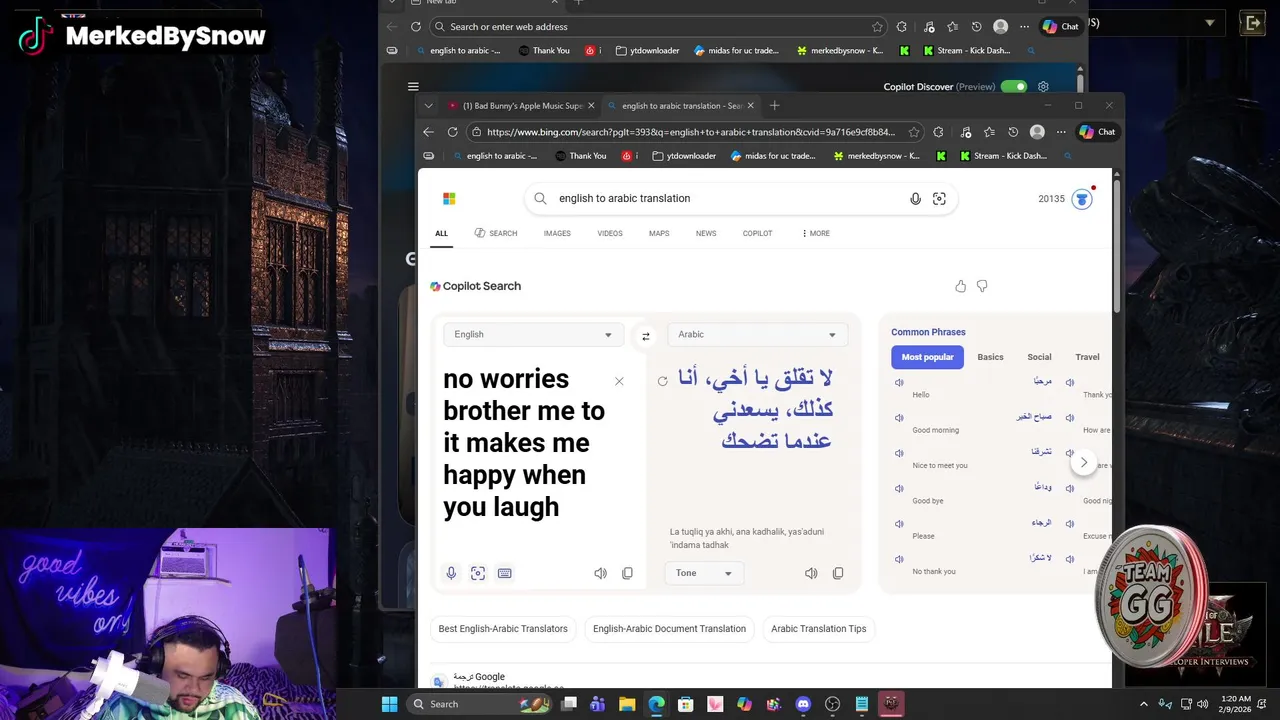Image resolution: width=1280 pixels, height=720 pixels.
Task: Open the Tone dropdown
Action: click(704, 573)
